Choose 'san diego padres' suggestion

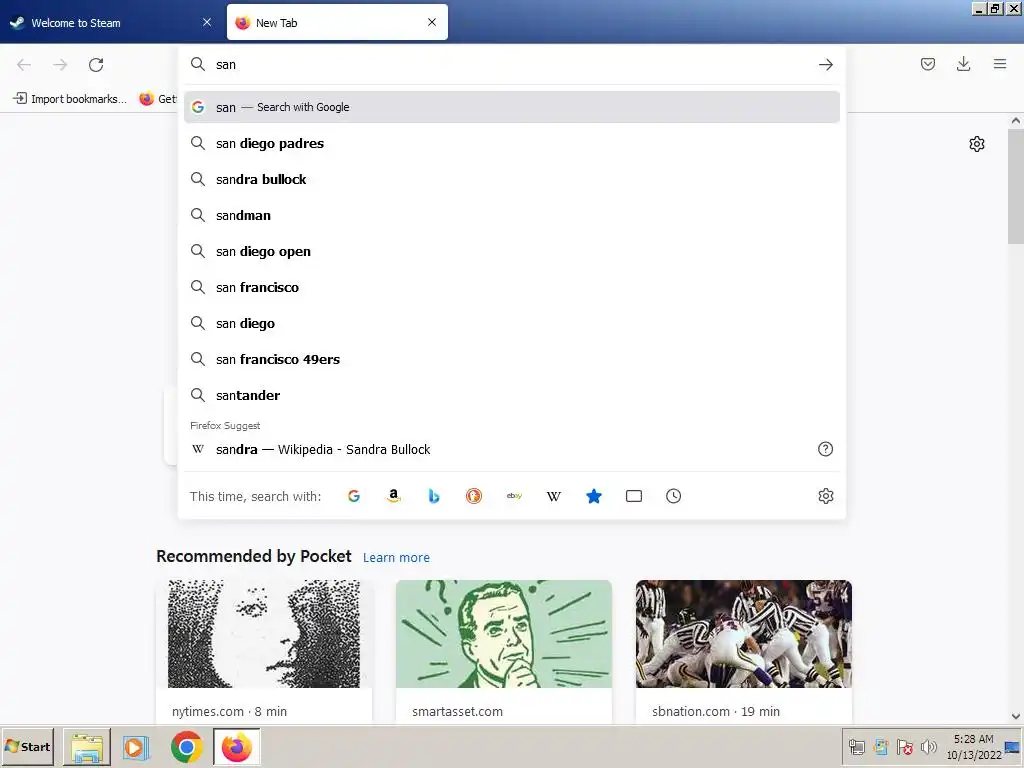tap(511, 144)
